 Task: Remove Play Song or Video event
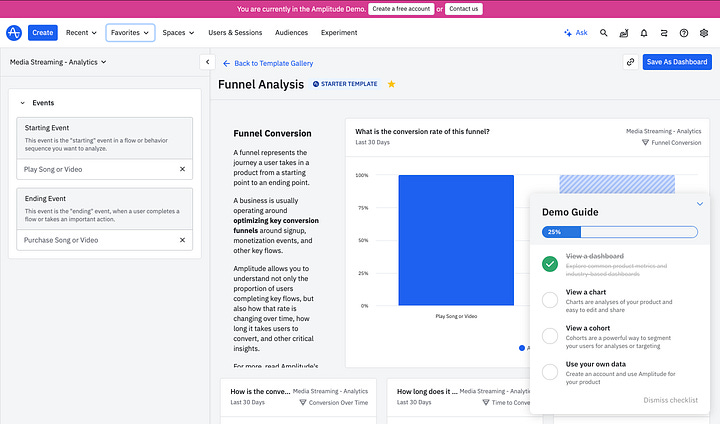(x=182, y=169)
